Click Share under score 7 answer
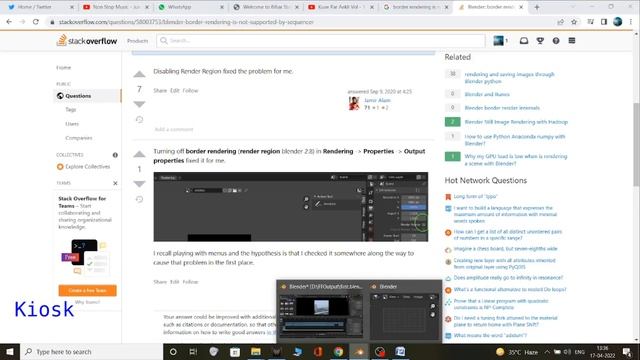The width and height of the screenshot is (640, 360). 160,91
